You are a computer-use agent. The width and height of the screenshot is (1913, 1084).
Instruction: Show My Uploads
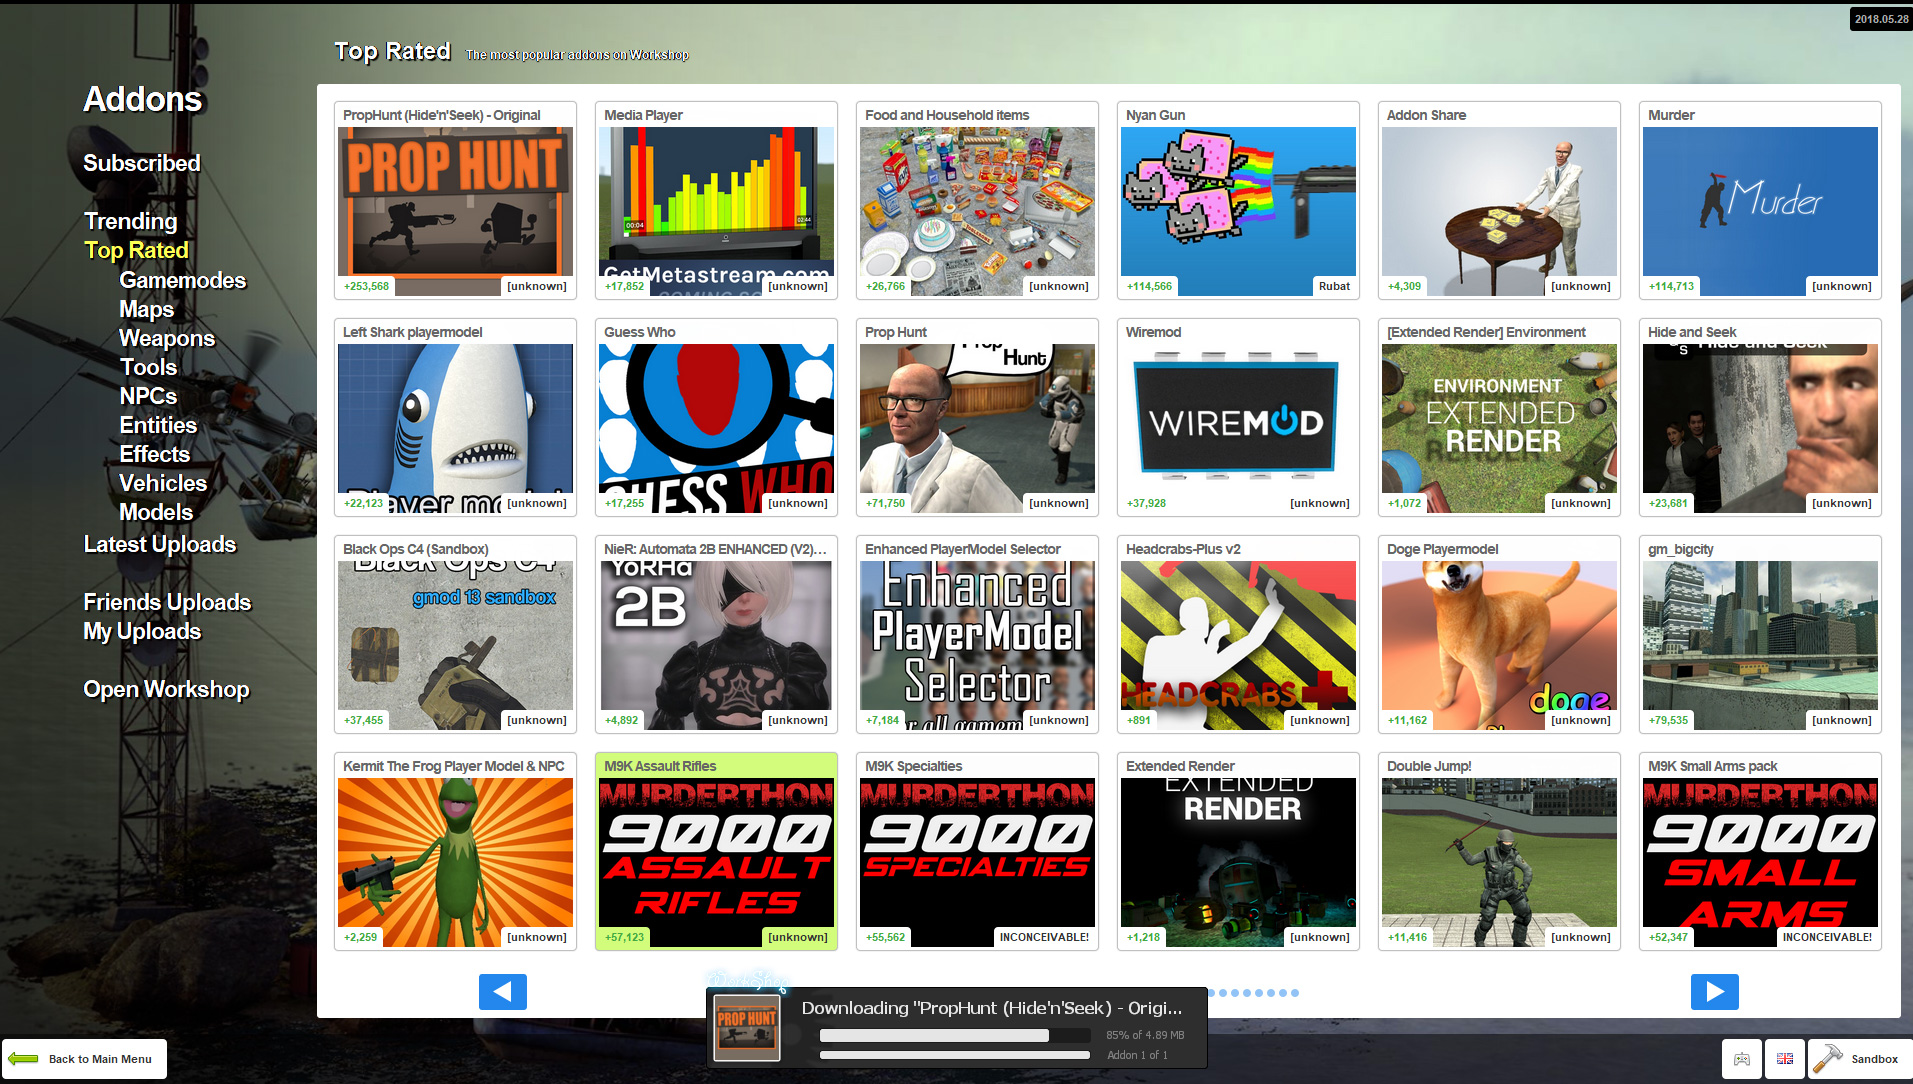(142, 631)
